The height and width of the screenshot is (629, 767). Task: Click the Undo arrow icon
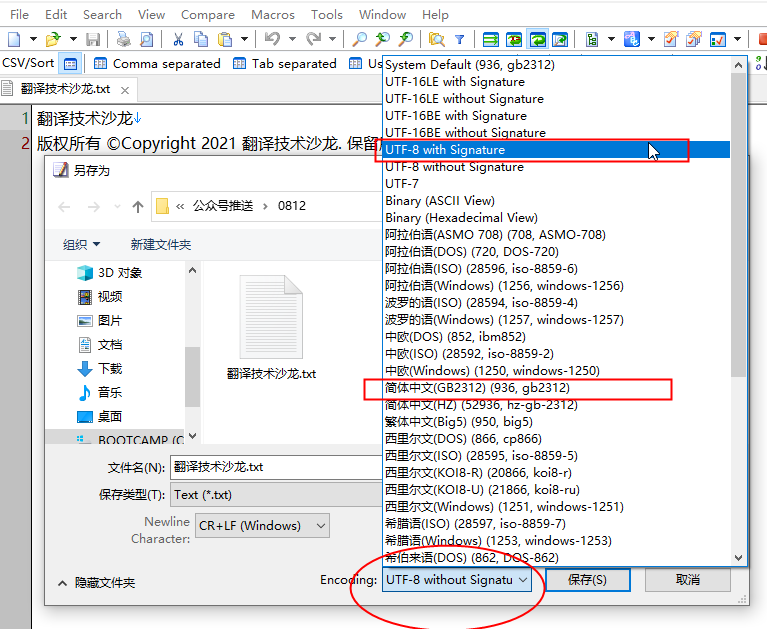click(x=272, y=39)
